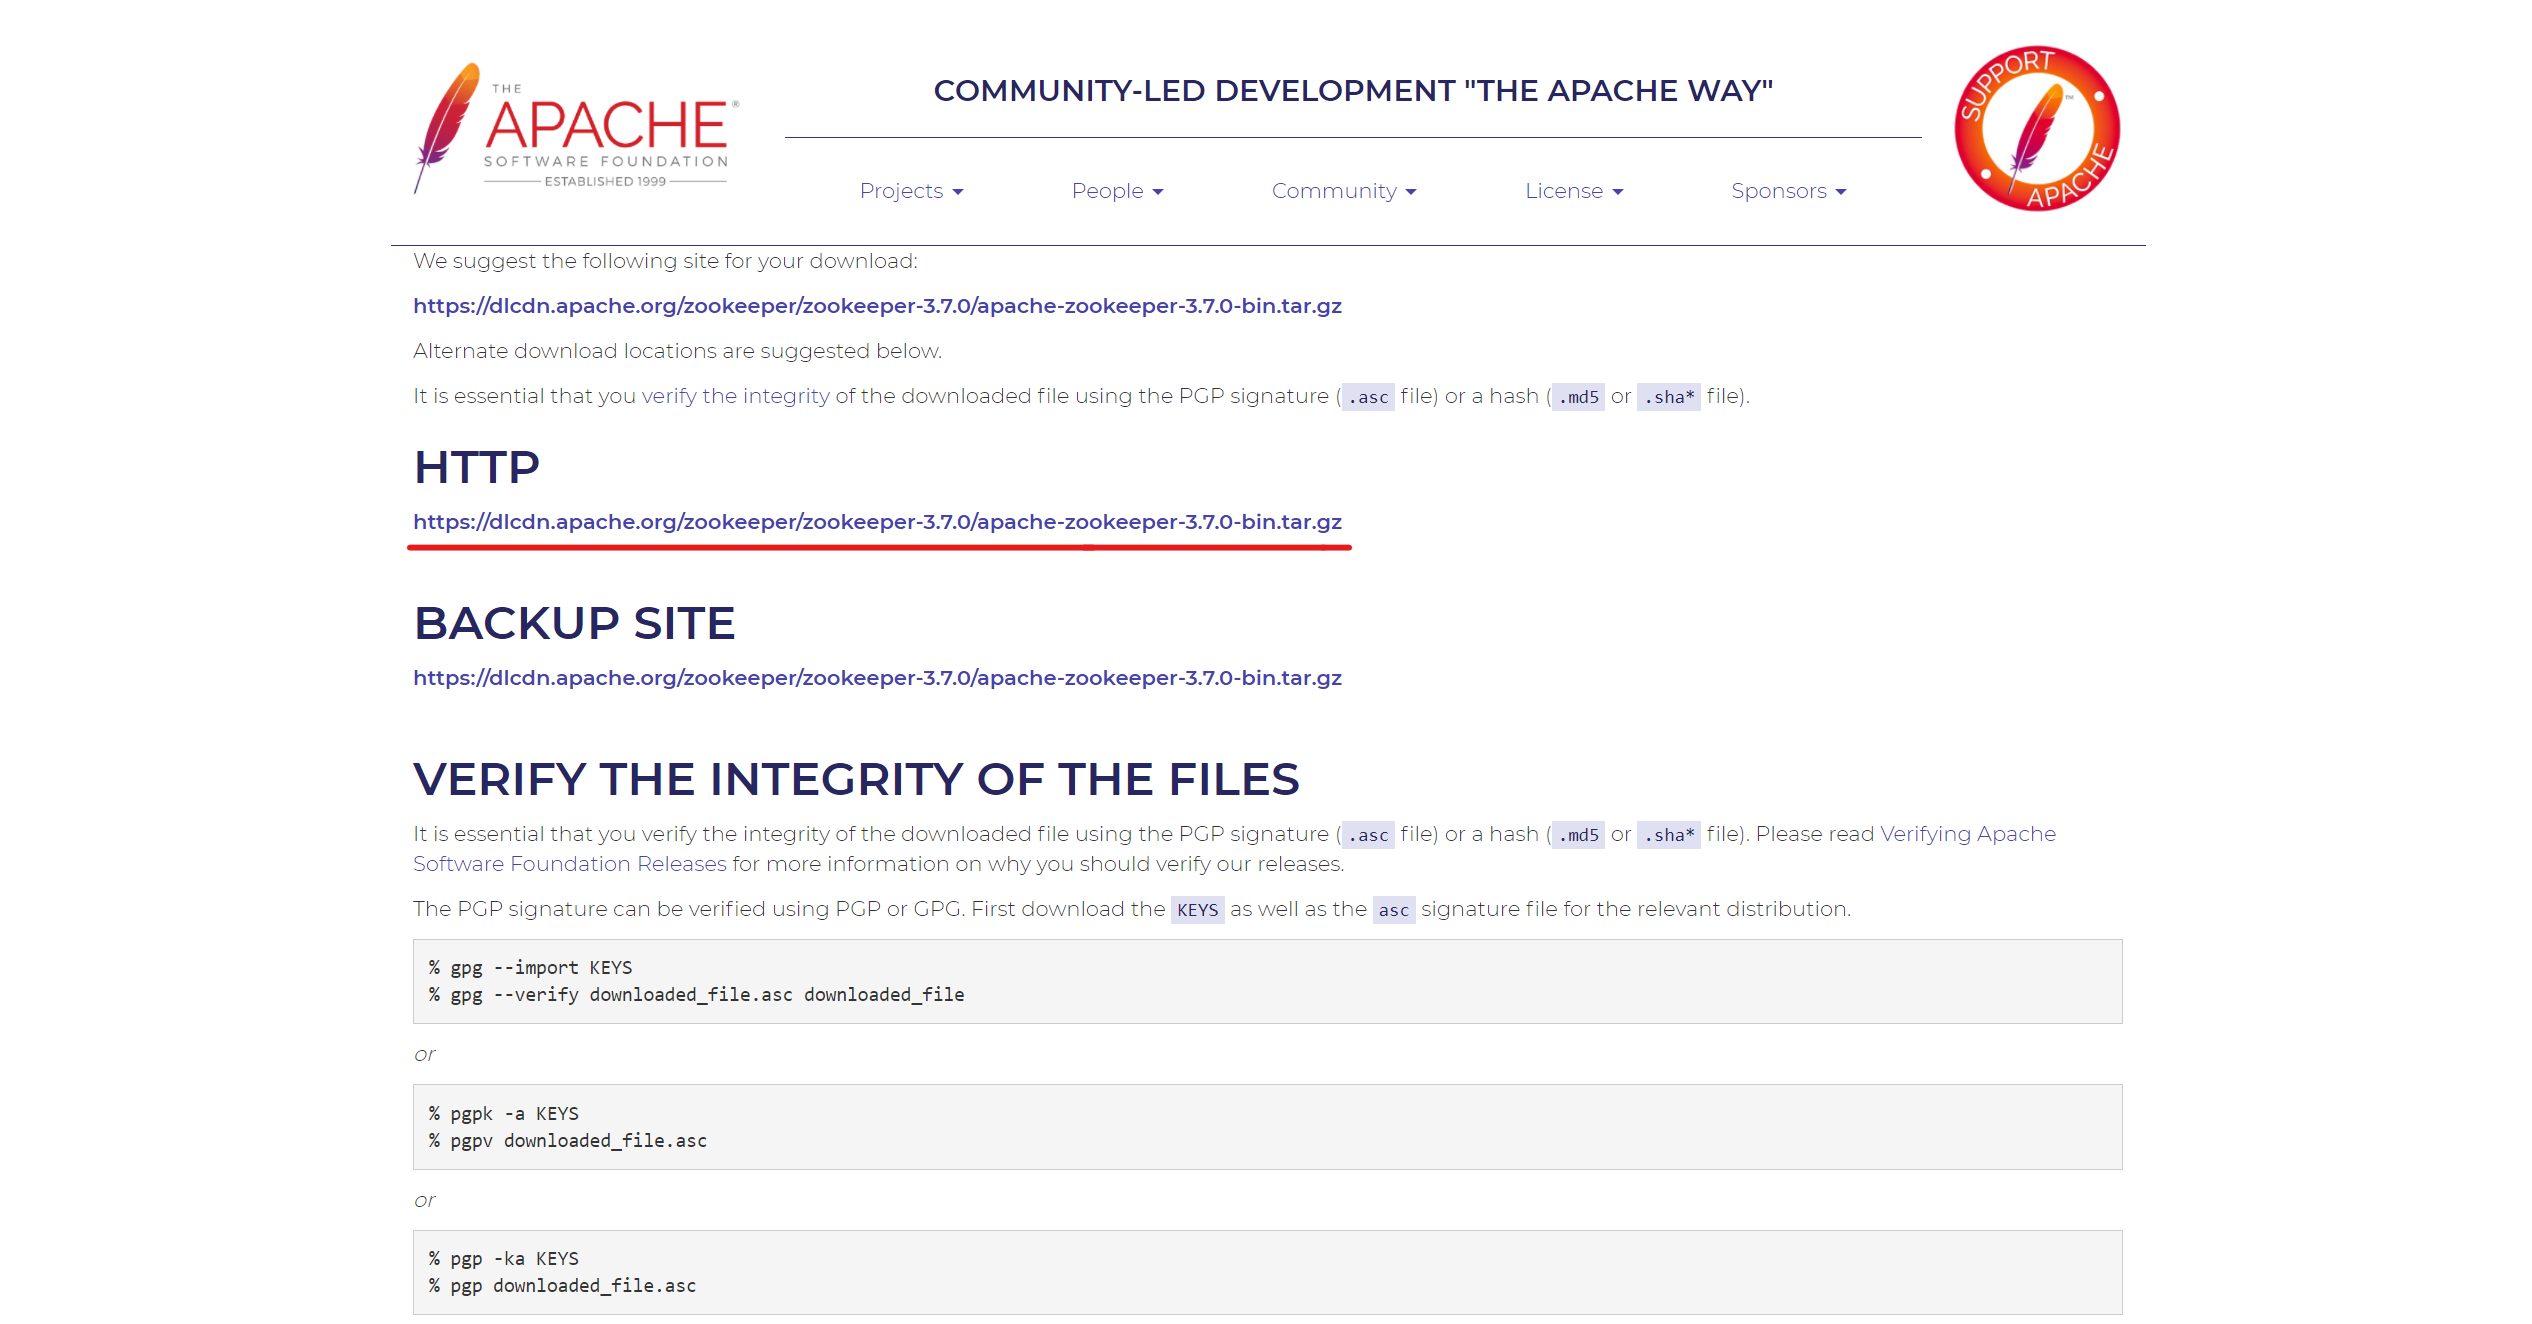The height and width of the screenshot is (1324, 2532).
Task: Open the License menu
Action: point(1573,191)
